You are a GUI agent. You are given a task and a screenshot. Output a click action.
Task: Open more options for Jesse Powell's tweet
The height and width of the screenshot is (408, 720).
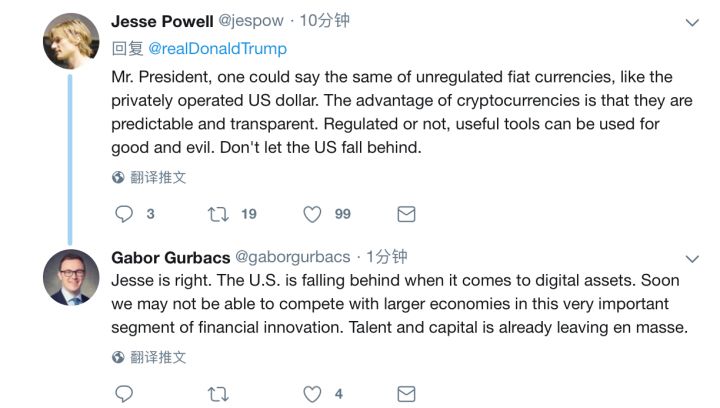pos(691,22)
